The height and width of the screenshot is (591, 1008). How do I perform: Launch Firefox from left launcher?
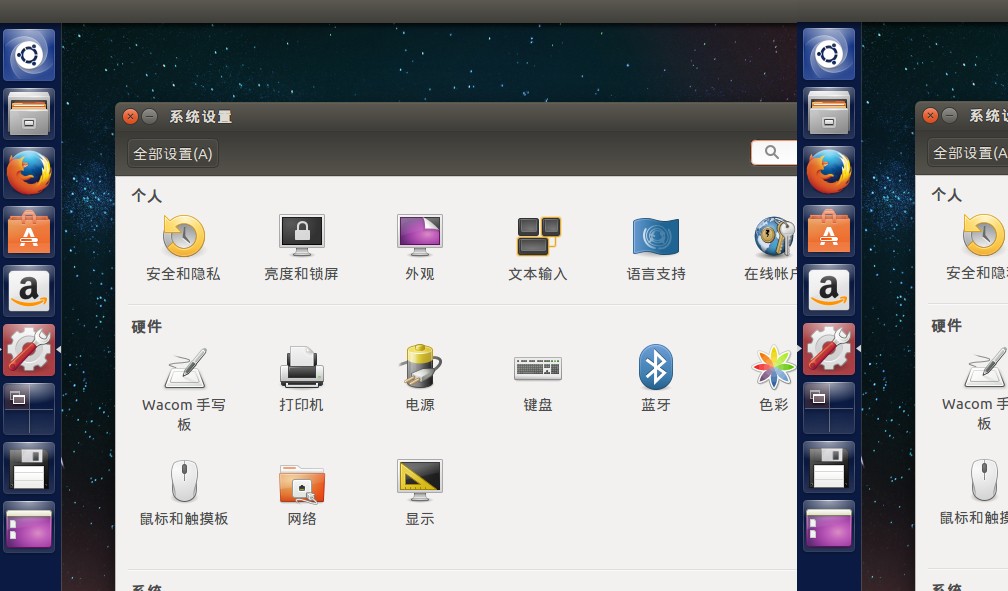pos(29,173)
